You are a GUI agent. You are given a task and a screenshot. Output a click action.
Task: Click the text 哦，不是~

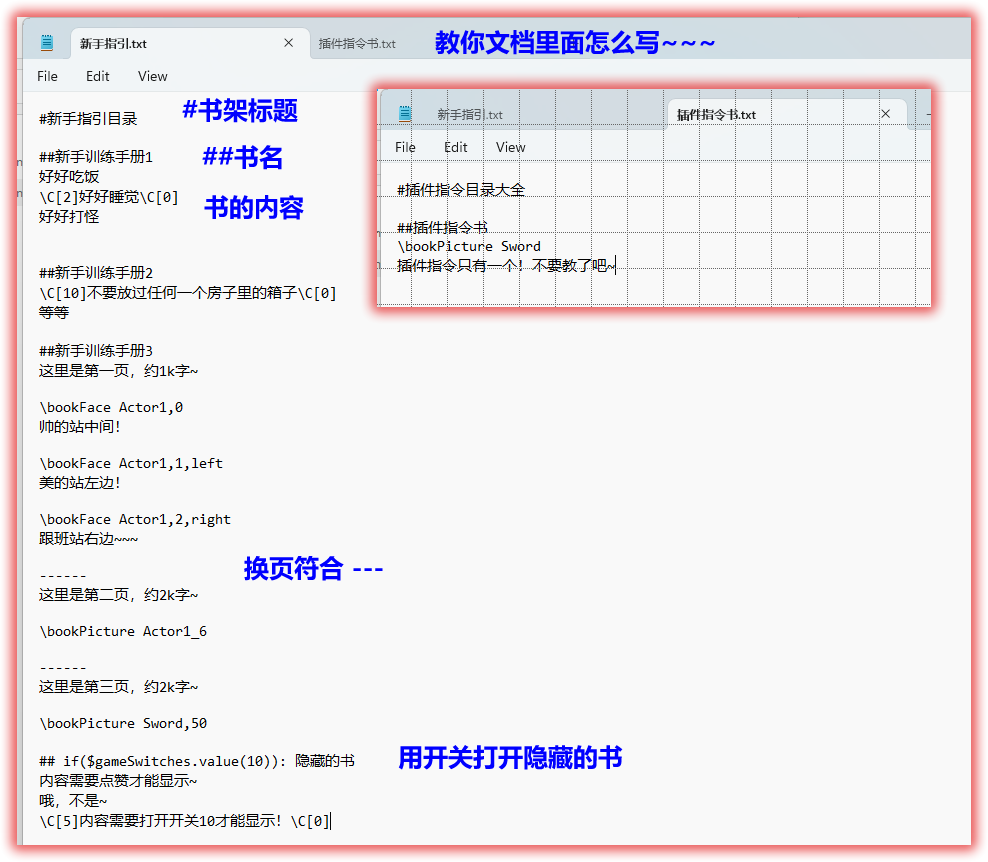(x=73, y=801)
